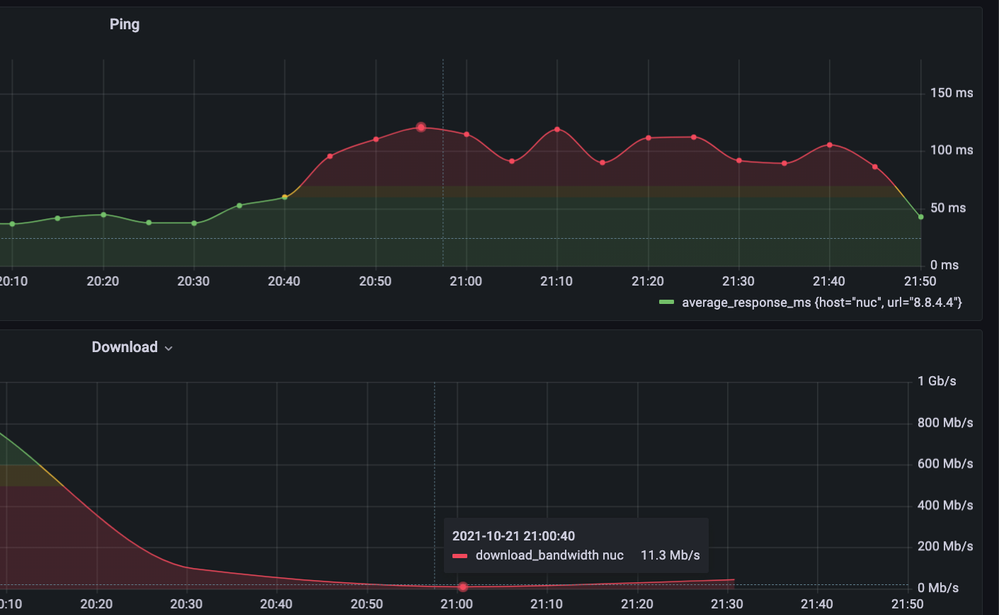999x615 pixels.
Task: Select the data point near 21:40 peak
Action: 829,145
